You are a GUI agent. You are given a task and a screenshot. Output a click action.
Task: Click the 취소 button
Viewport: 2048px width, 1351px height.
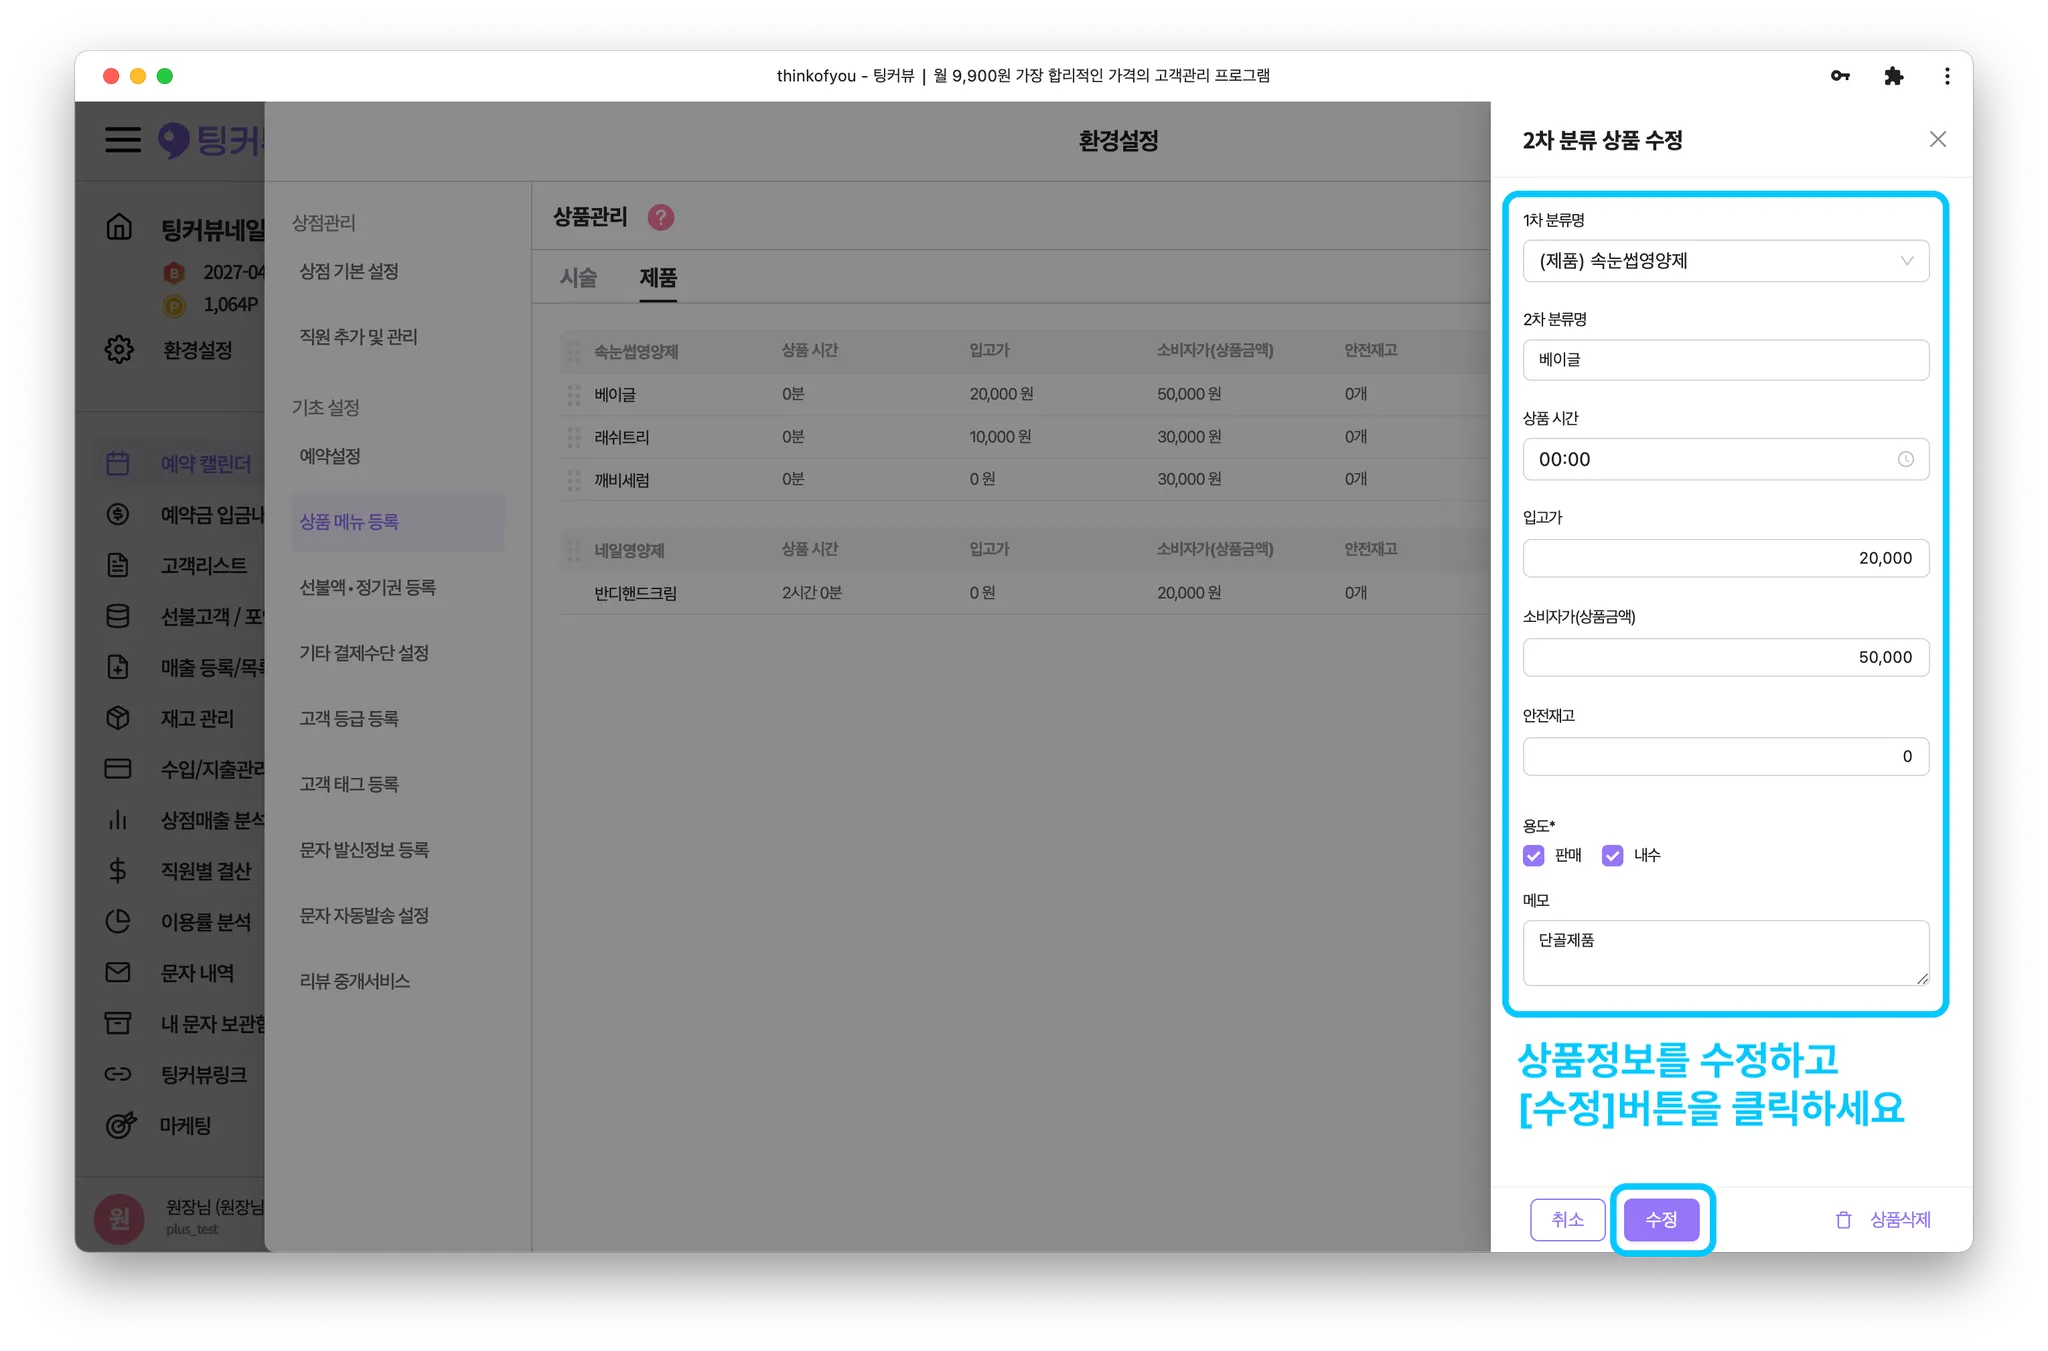tap(1567, 1220)
